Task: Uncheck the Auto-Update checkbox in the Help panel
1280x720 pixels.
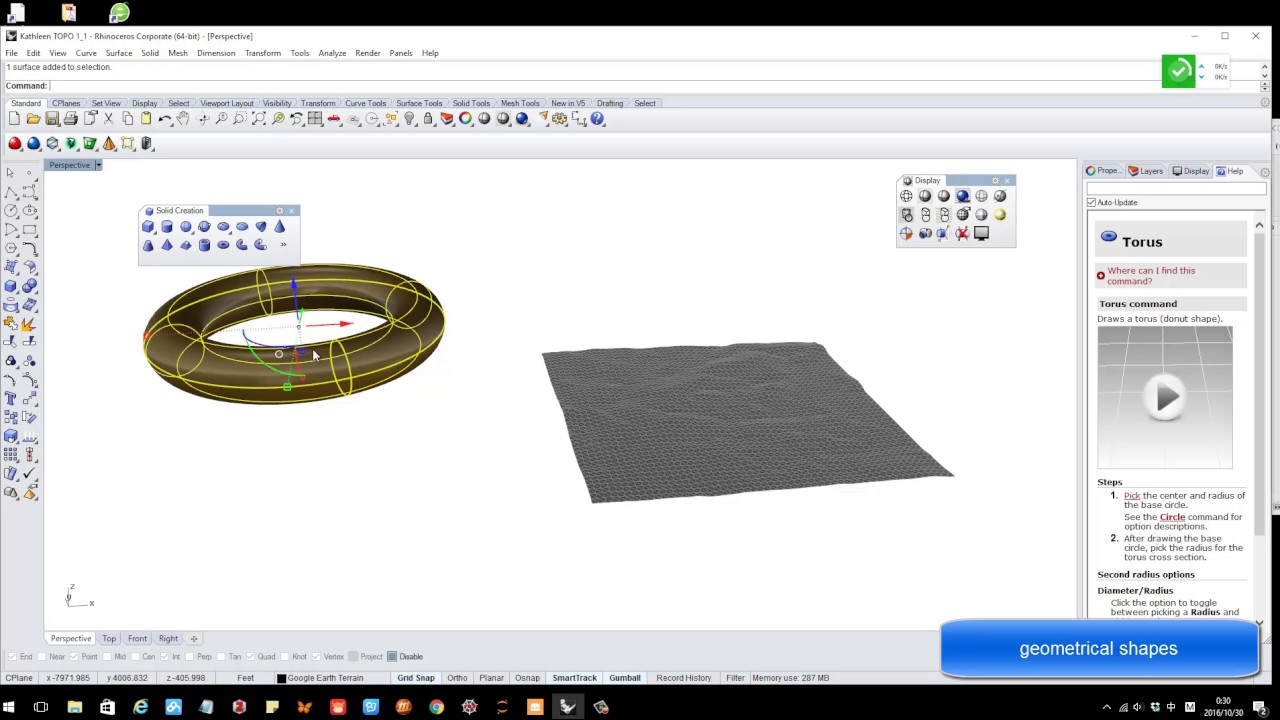Action: pyautogui.click(x=1092, y=203)
